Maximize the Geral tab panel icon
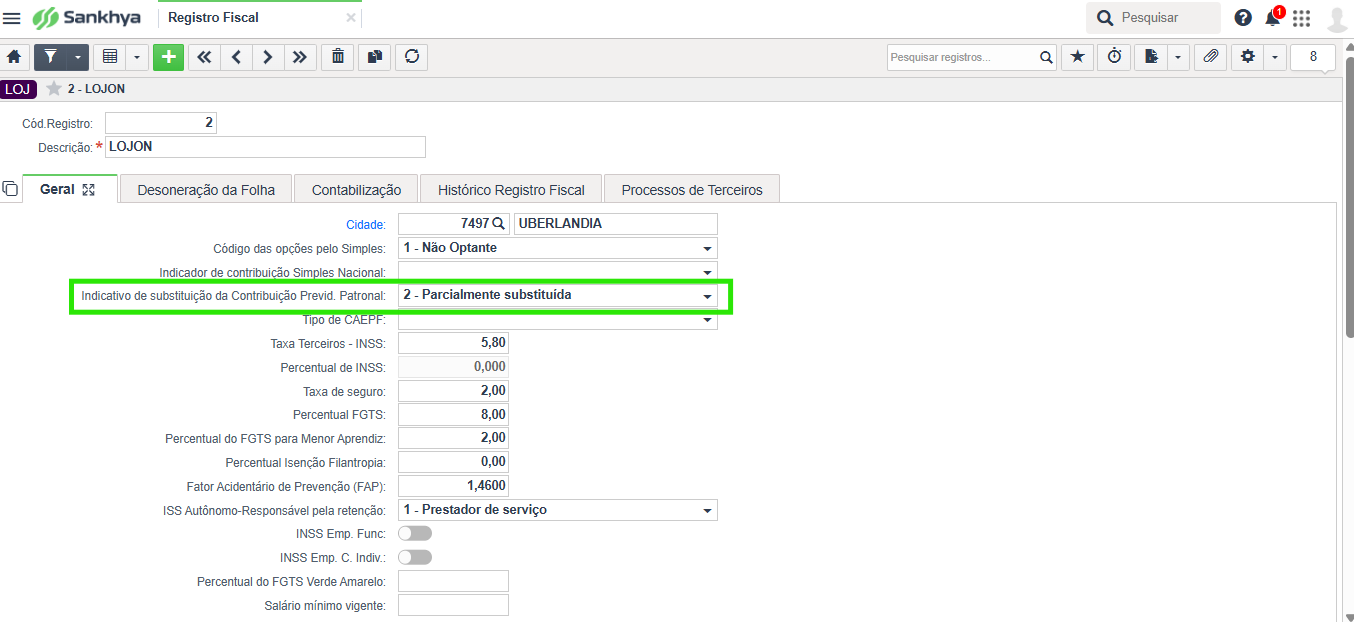The image size is (1354, 622). (89, 189)
